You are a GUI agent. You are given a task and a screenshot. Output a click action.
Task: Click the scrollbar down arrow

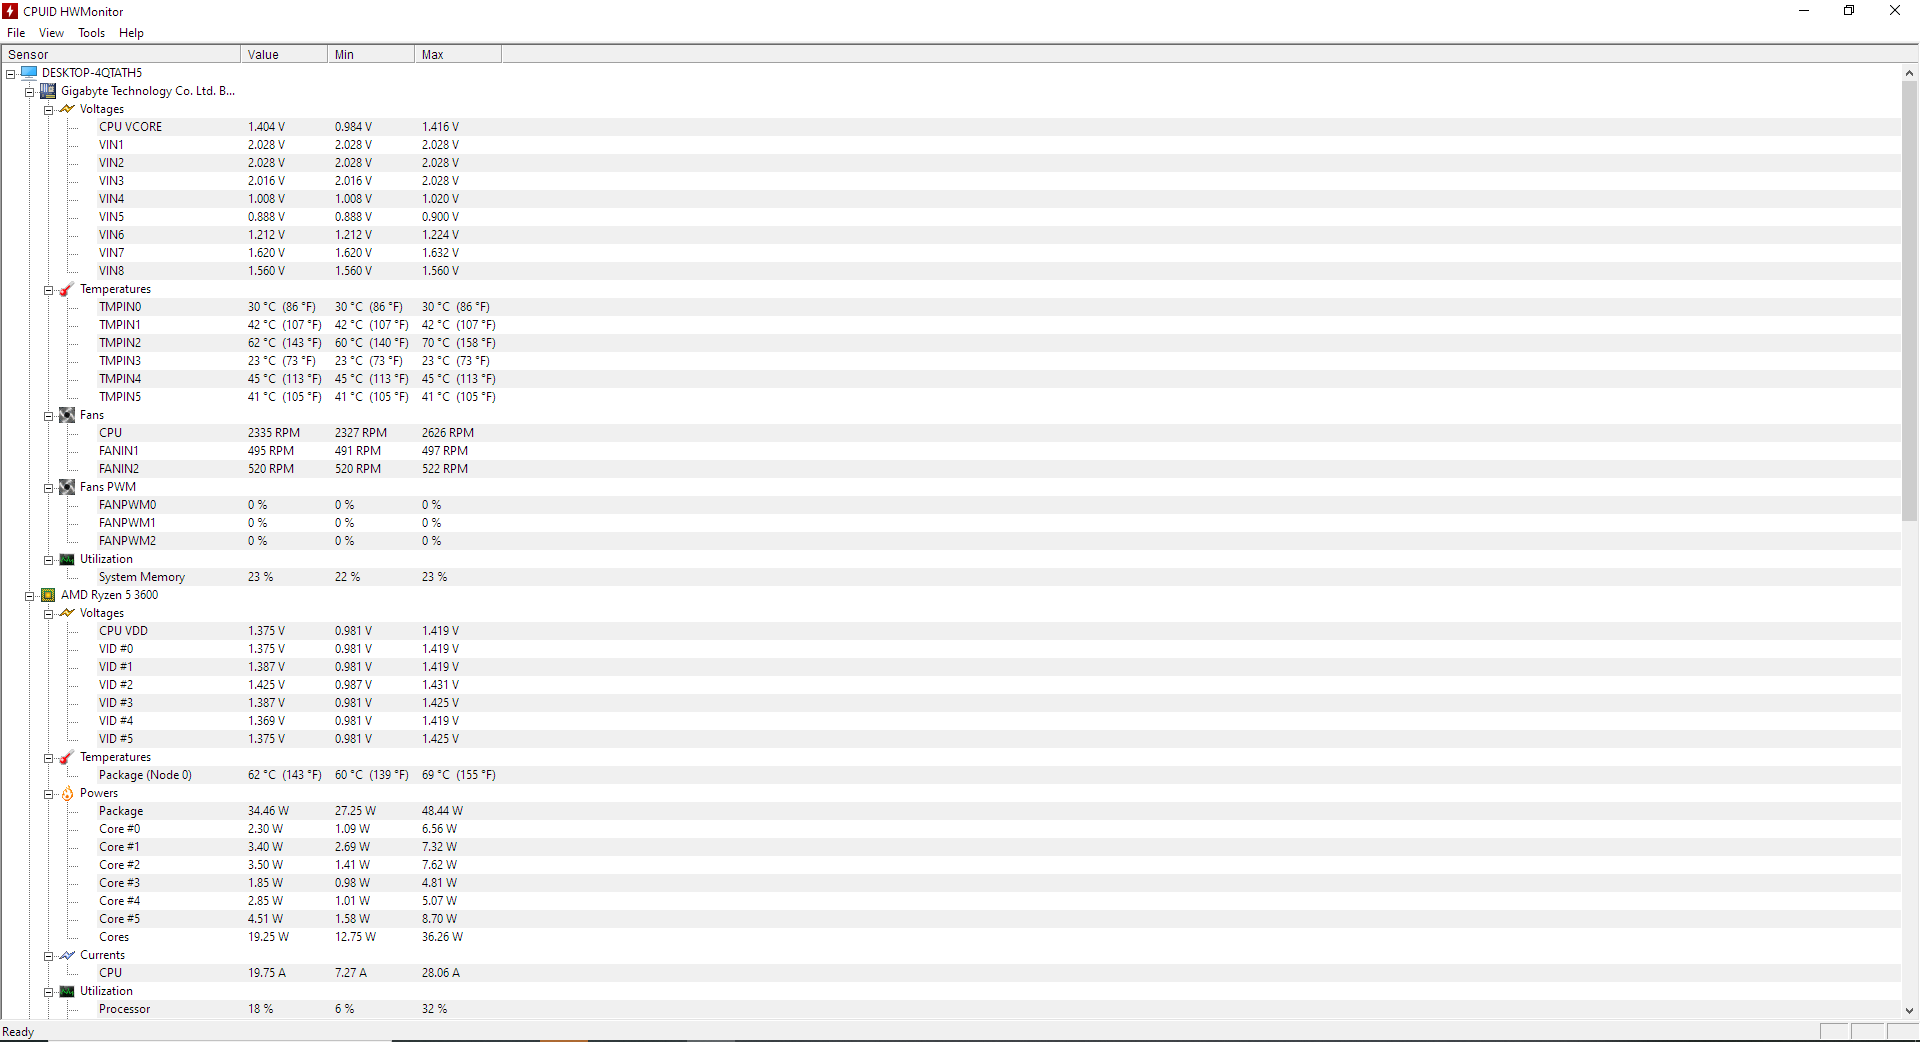(x=1909, y=1010)
